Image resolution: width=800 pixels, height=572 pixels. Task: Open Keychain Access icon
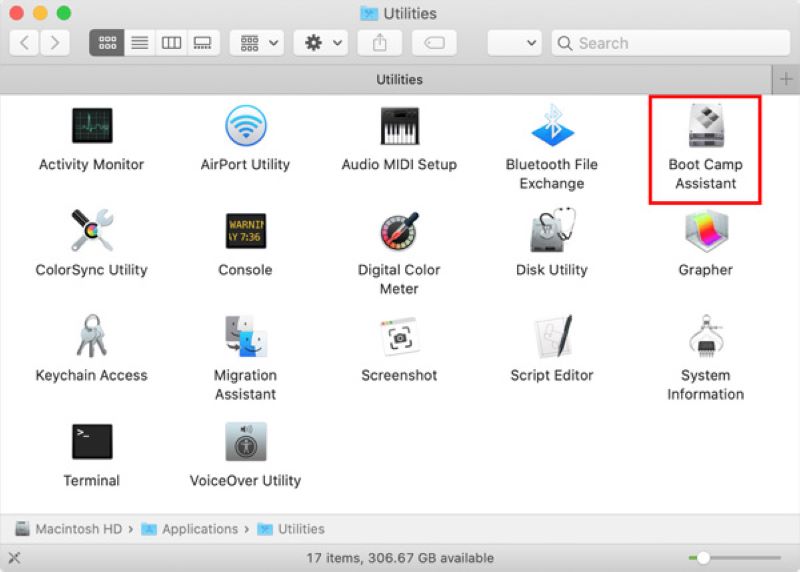[92, 335]
